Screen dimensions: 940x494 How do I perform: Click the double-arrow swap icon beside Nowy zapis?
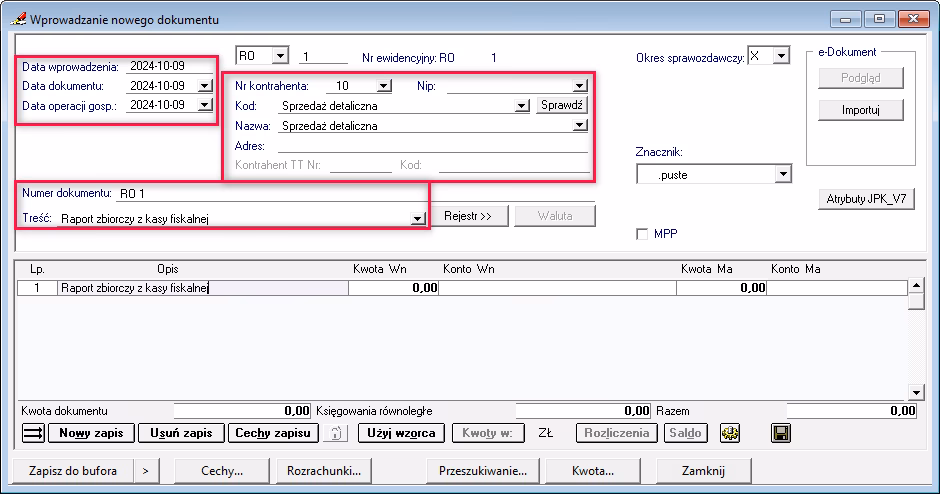click(x=33, y=433)
